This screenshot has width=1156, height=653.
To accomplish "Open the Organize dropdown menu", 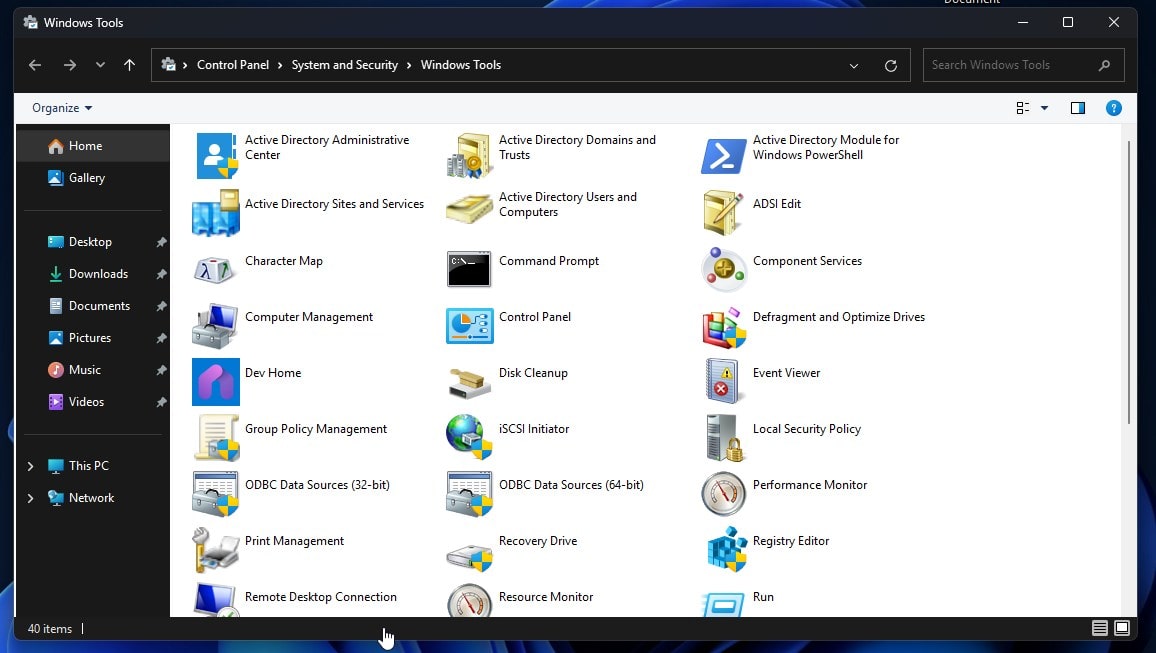I will 62,108.
